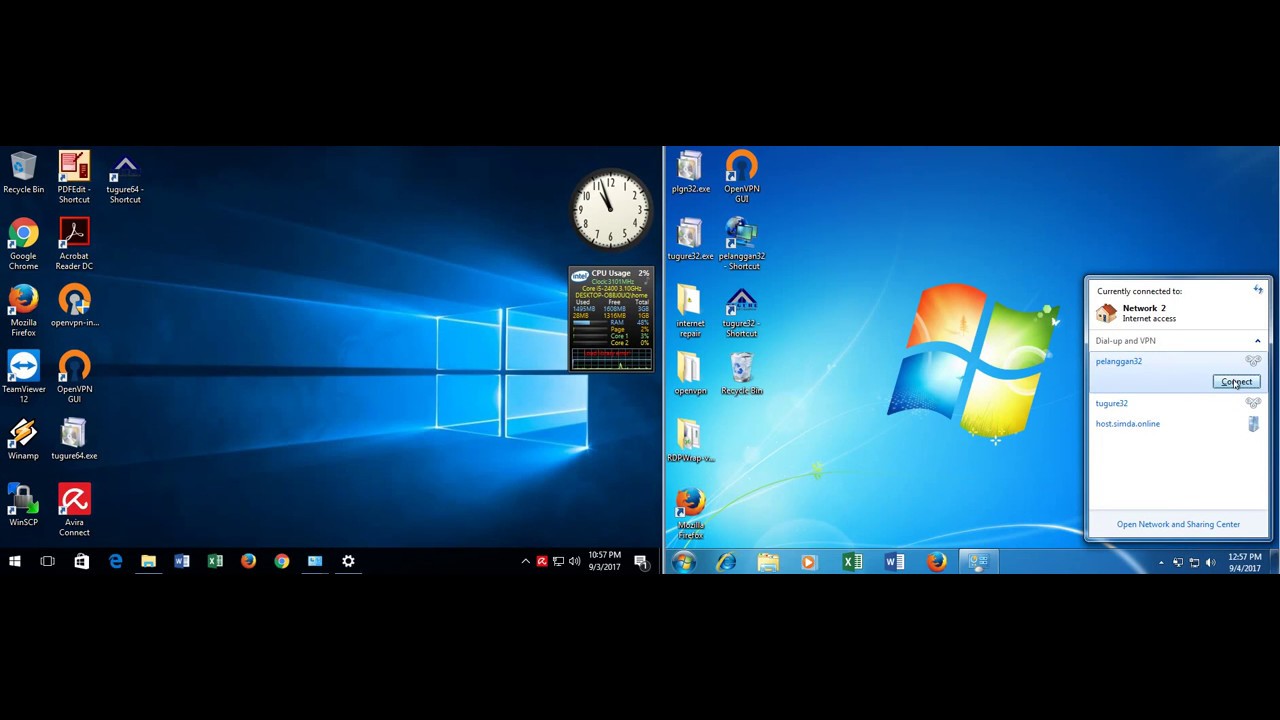Refresh the network list icon
This screenshot has width=1280, height=720.
pos(1258,290)
